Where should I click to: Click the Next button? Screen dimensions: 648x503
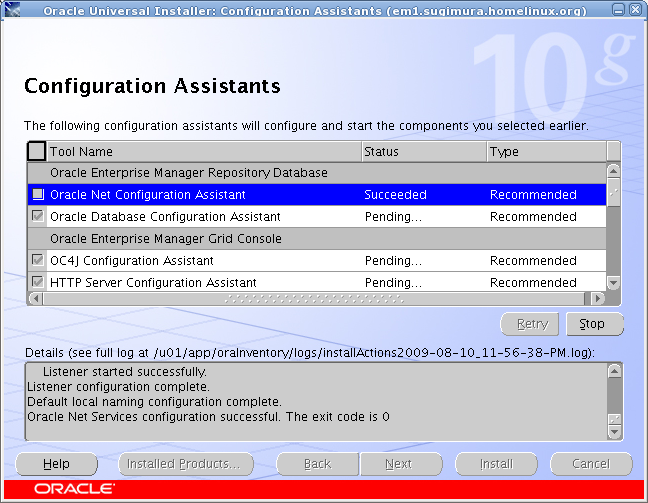point(401,464)
